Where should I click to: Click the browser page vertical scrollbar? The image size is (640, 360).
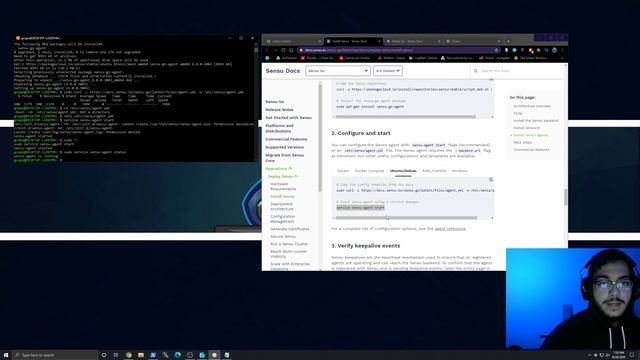coord(566,197)
